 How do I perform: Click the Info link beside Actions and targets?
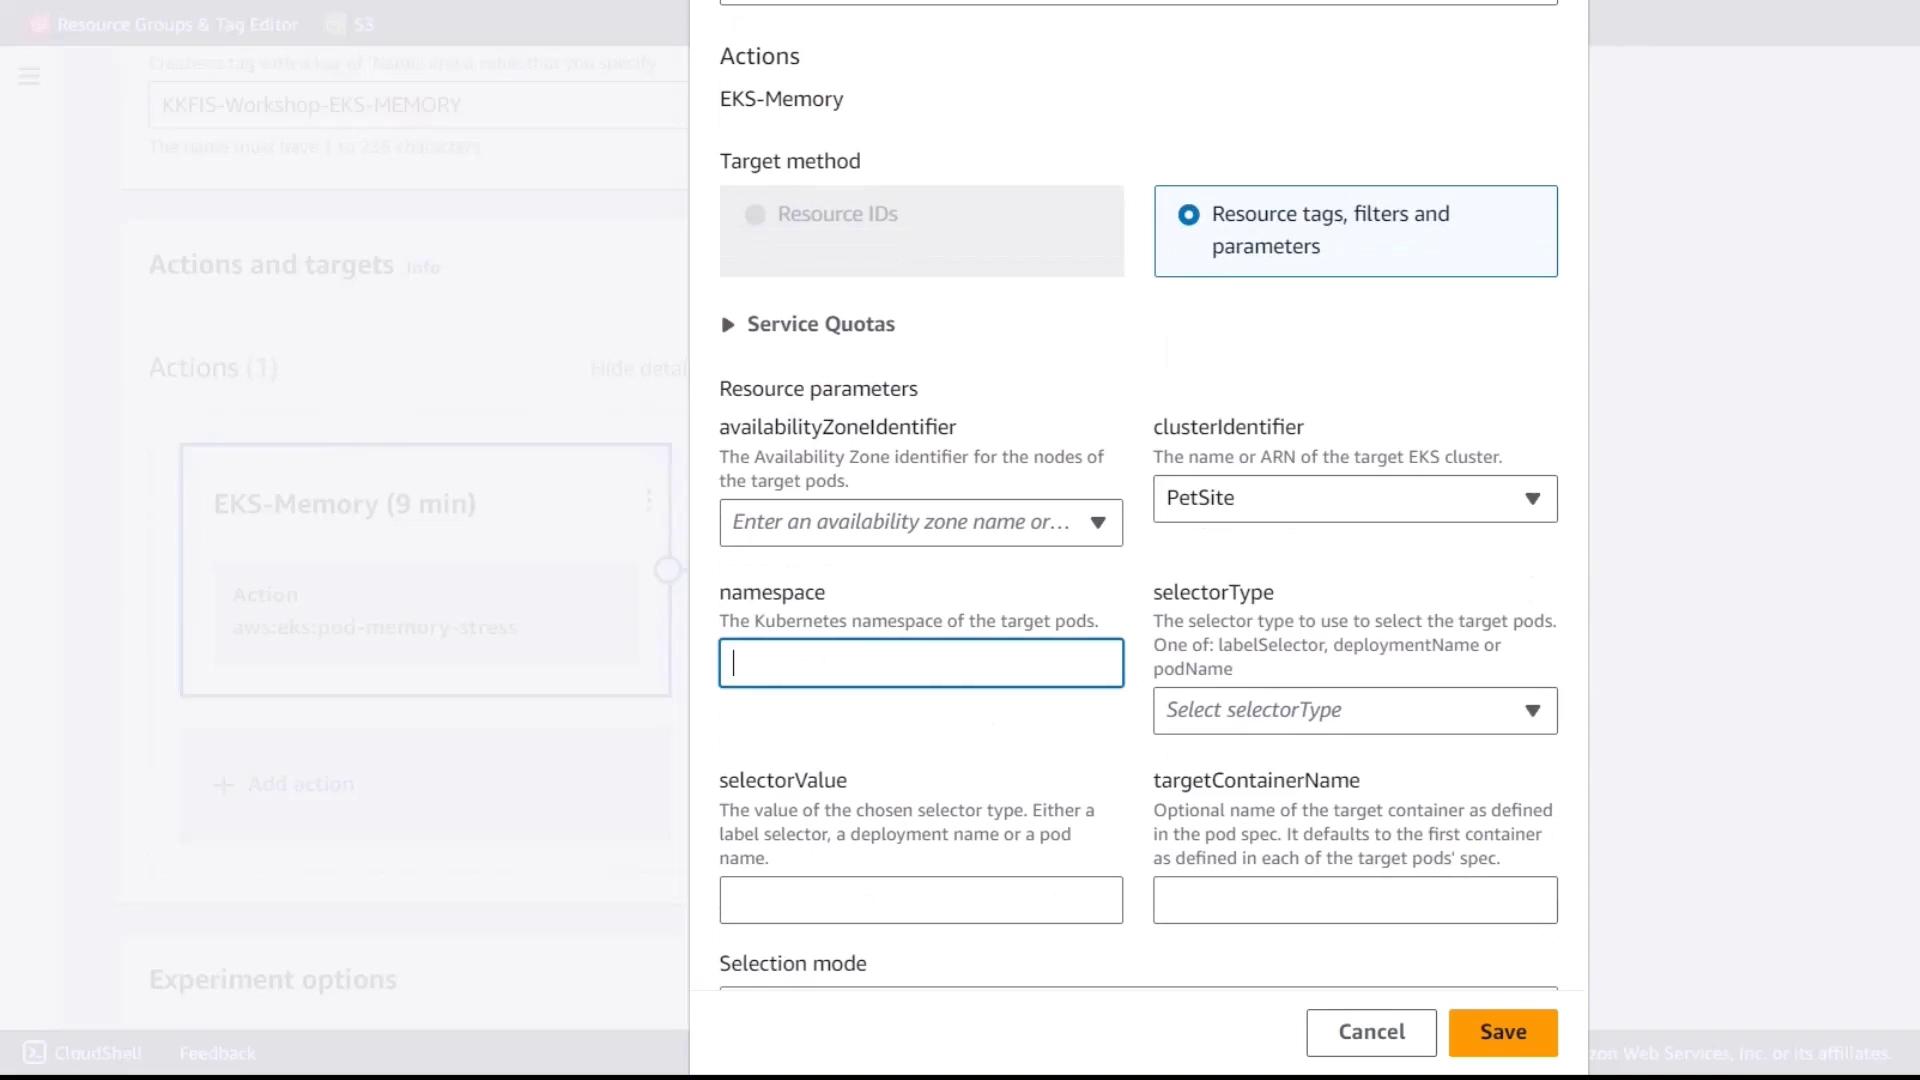click(422, 268)
